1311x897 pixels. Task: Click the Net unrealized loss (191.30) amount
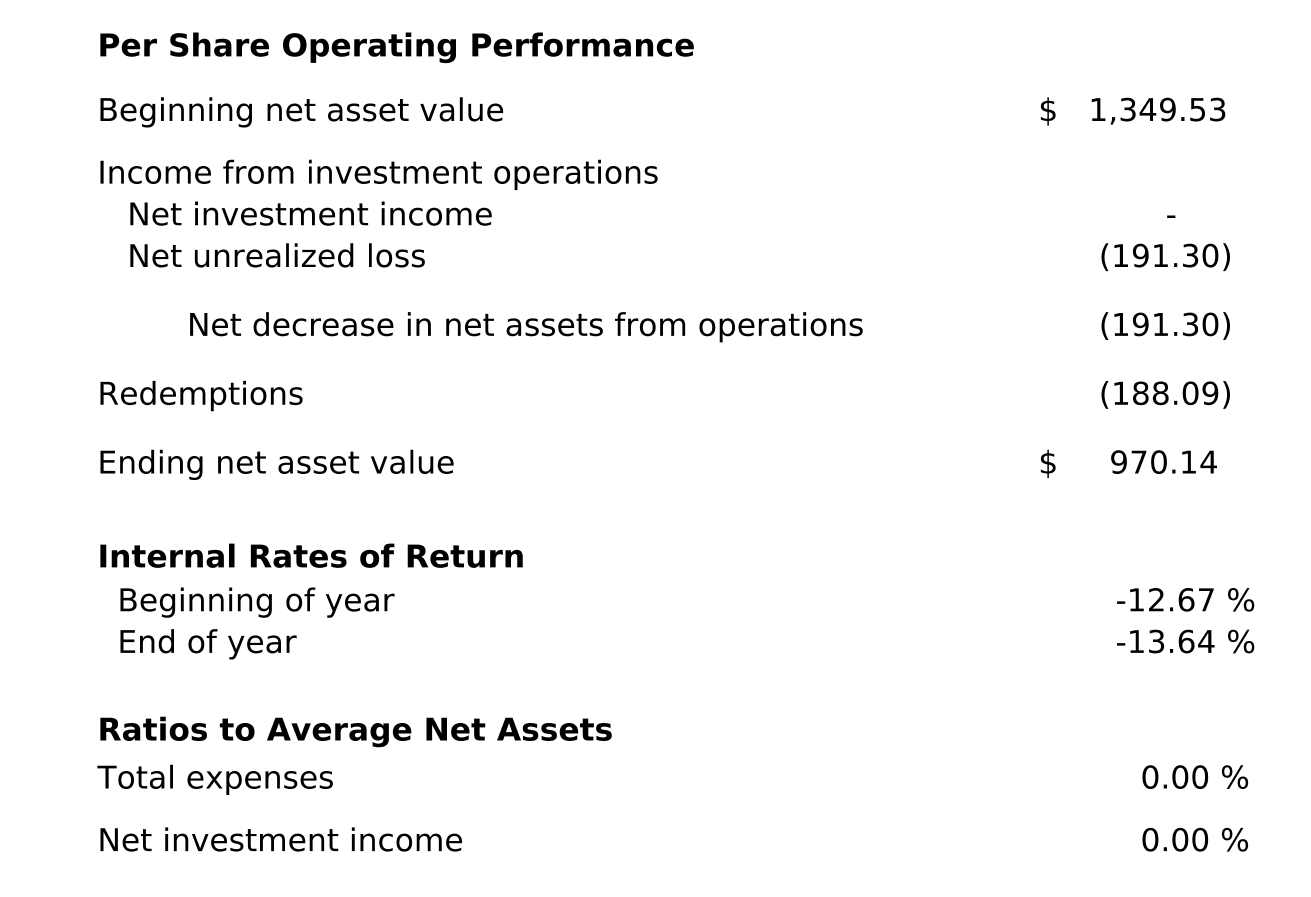[x=1165, y=257]
